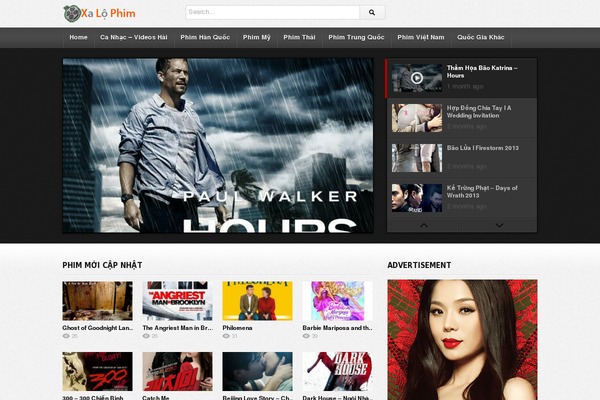Screen dimensions: 600x400
Task: Open Hợp Đồng Chia Tay Wedding Invitation link
Action: pos(479,112)
